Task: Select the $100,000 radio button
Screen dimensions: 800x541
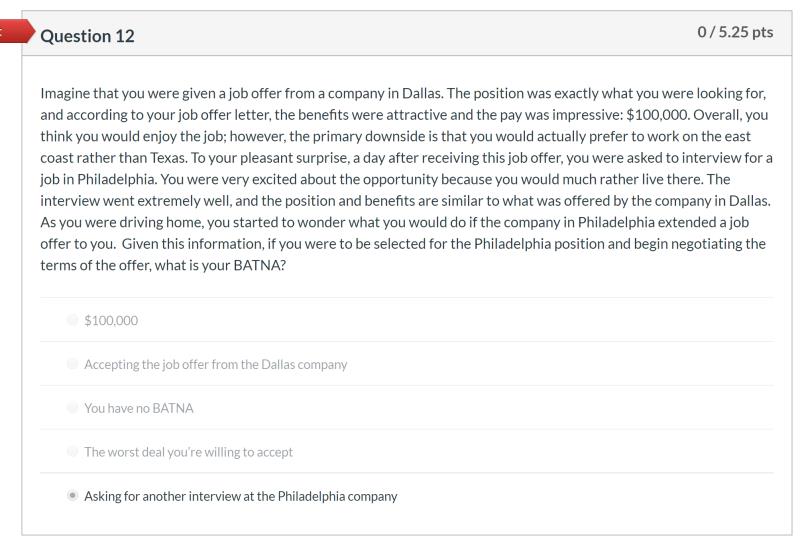Action: 71,320
